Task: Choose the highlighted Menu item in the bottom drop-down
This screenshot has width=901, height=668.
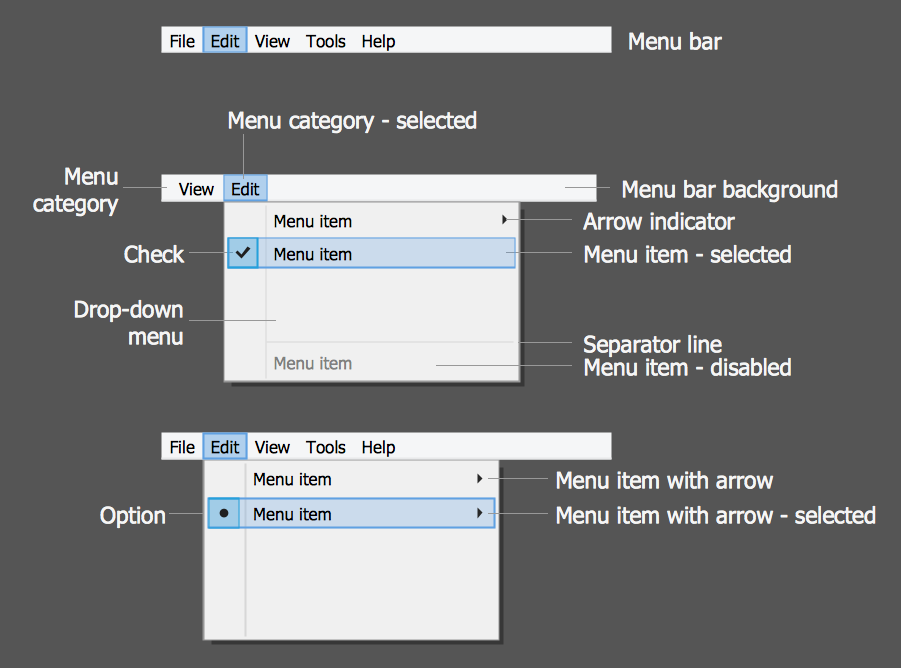Action: (292, 514)
